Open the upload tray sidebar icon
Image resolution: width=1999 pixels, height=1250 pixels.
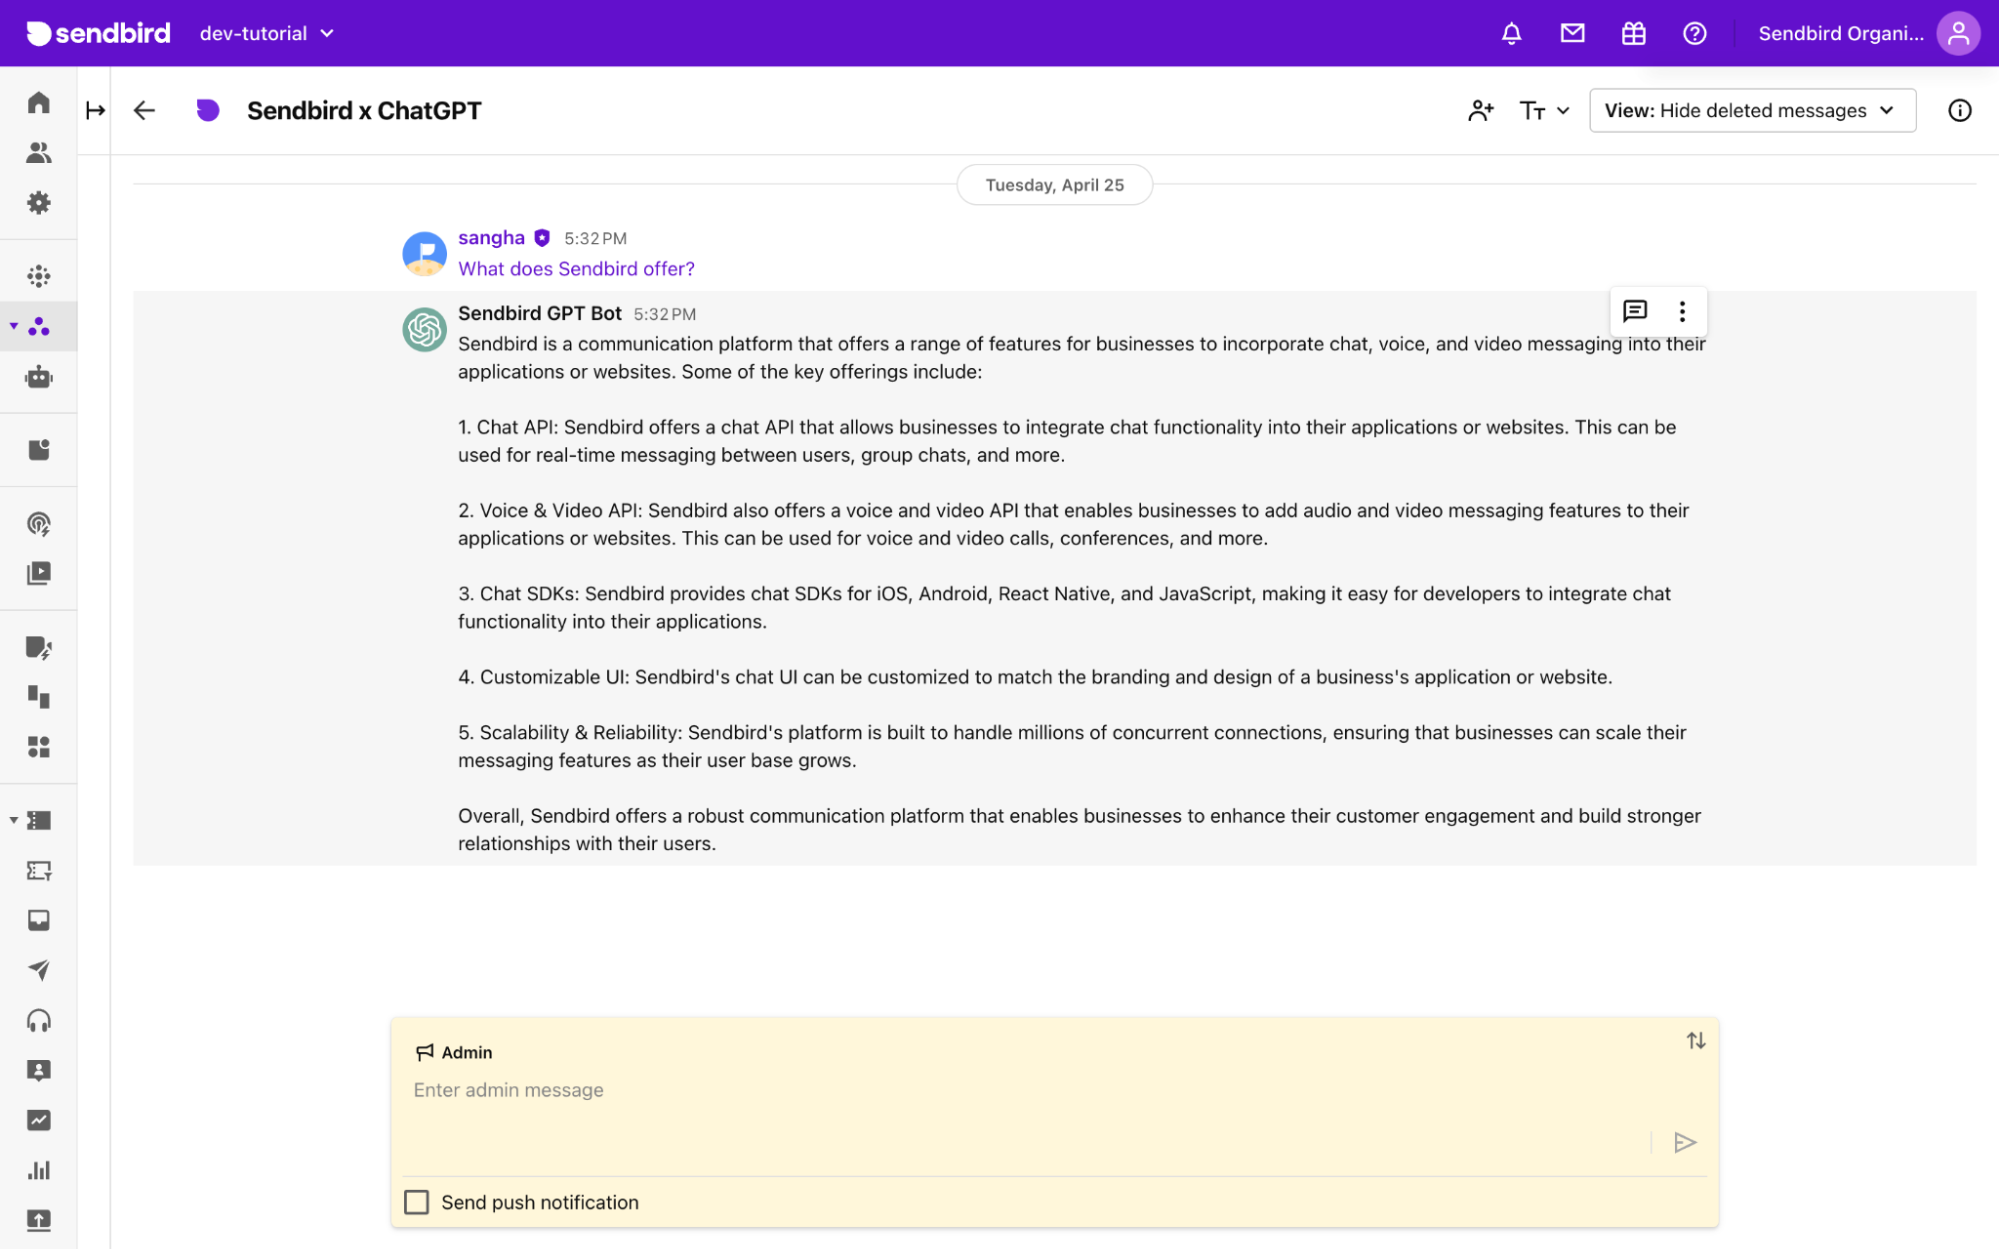pos(38,1220)
